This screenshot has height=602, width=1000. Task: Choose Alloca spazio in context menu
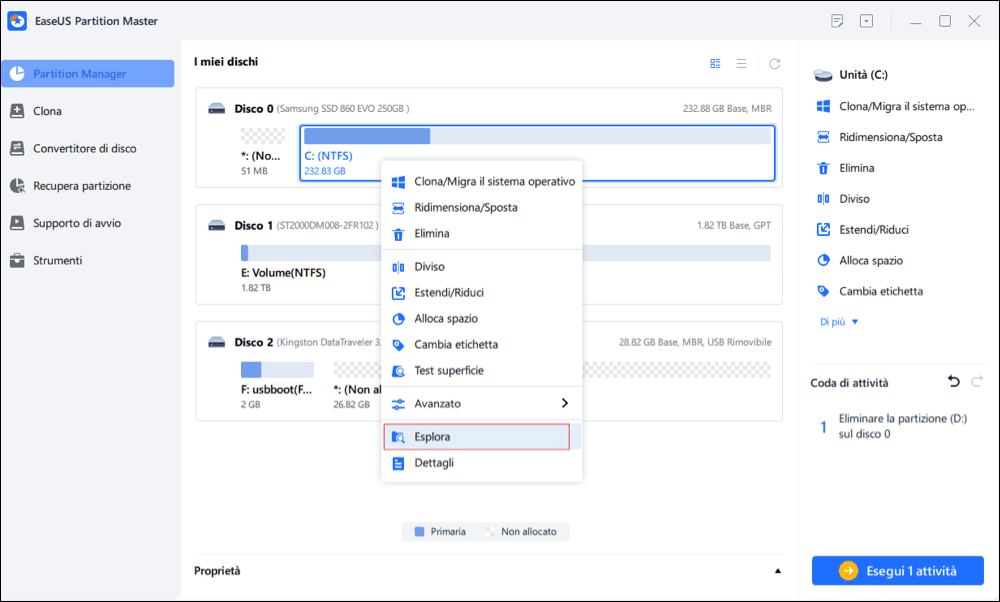coord(482,318)
